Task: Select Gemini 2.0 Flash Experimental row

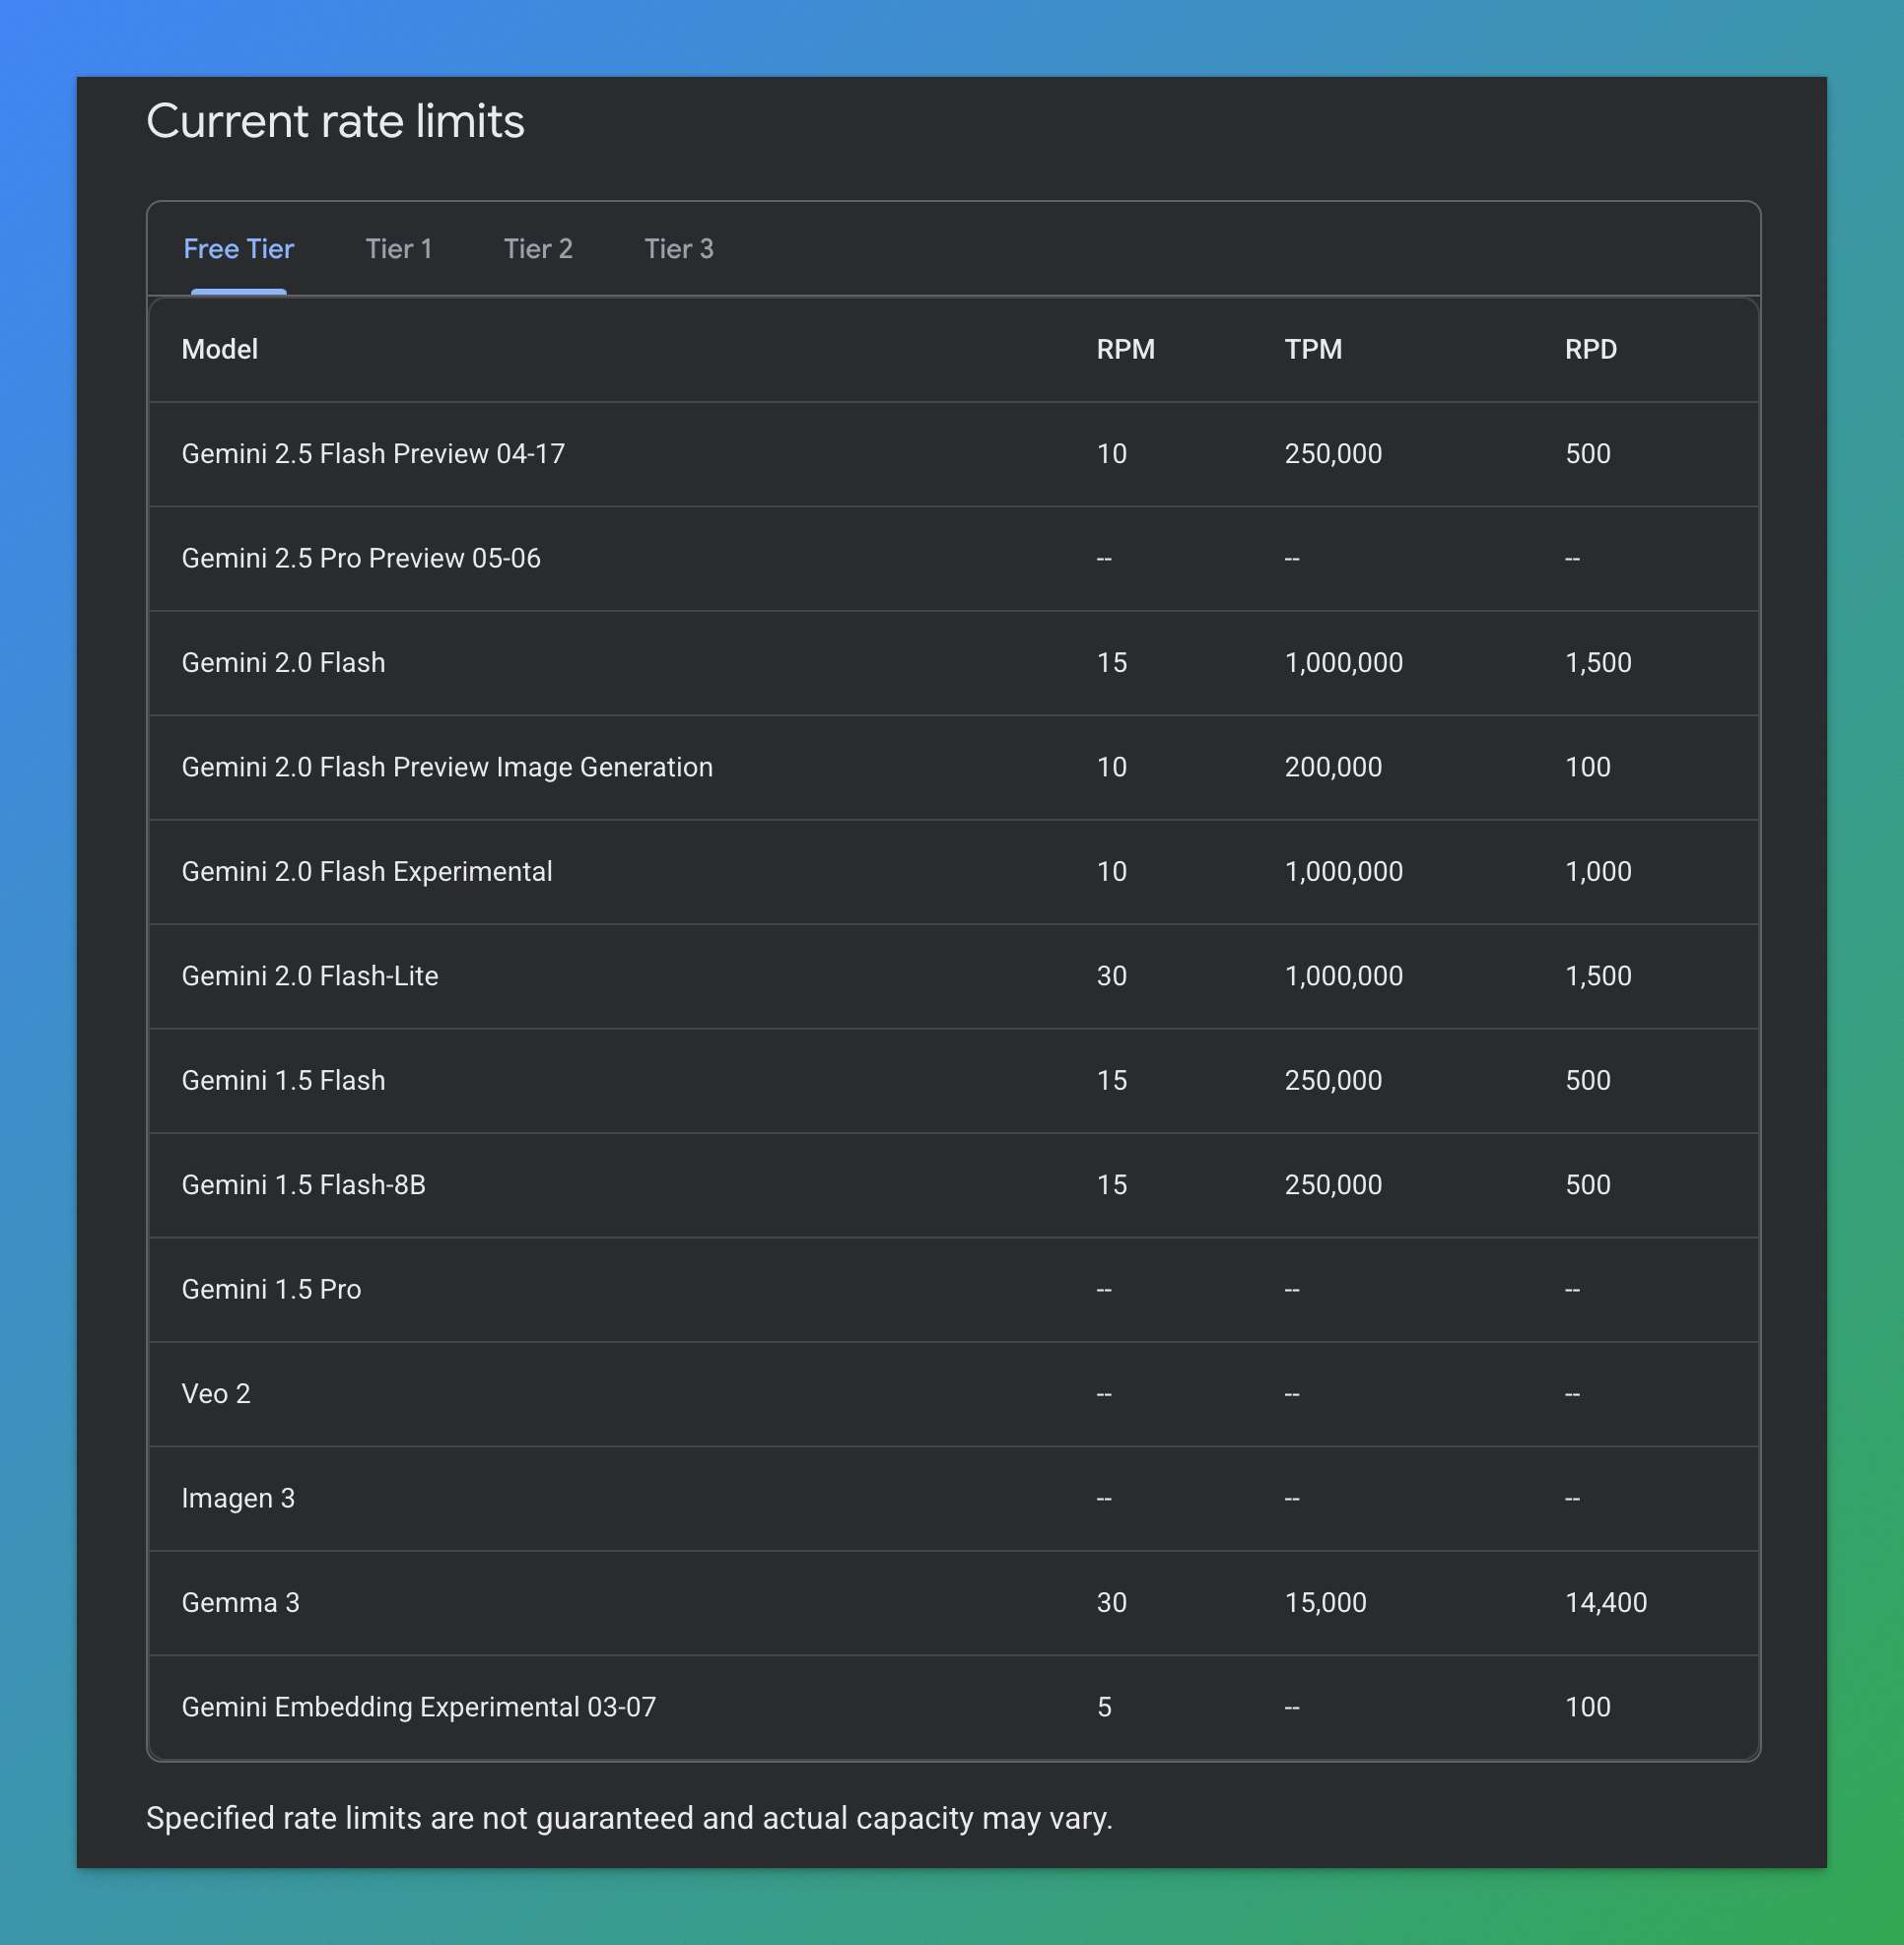Action: coord(367,872)
